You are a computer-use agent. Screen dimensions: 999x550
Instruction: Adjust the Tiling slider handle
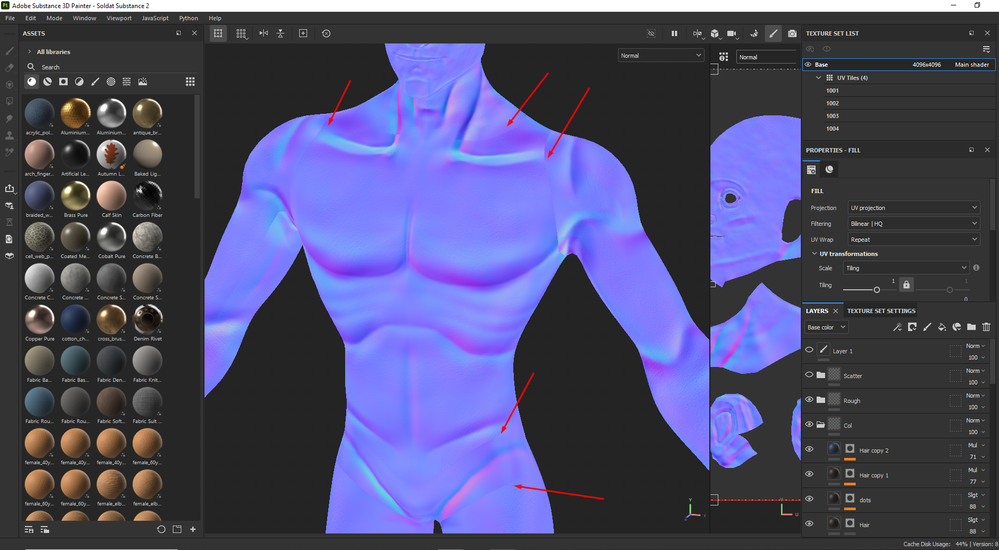tap(877, 290)
